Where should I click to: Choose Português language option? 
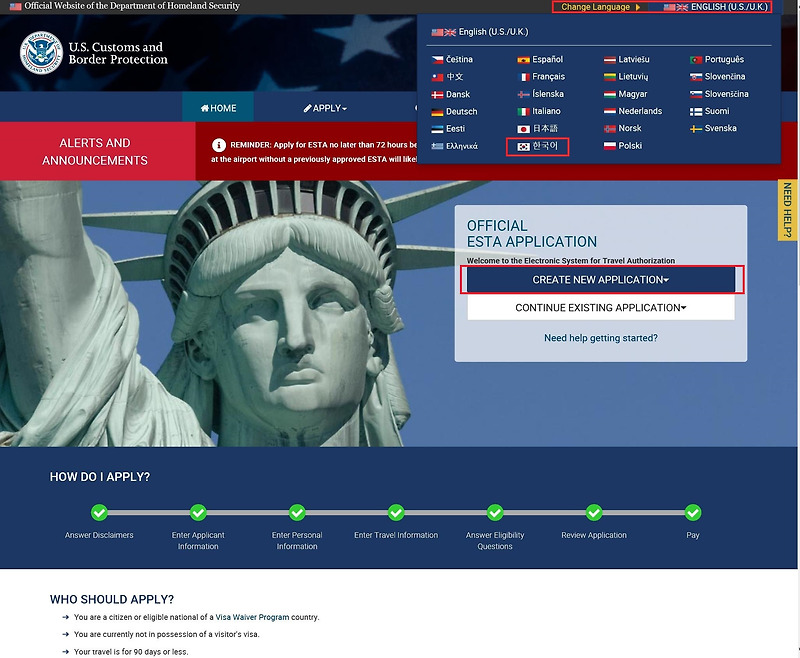click(717, 59)
